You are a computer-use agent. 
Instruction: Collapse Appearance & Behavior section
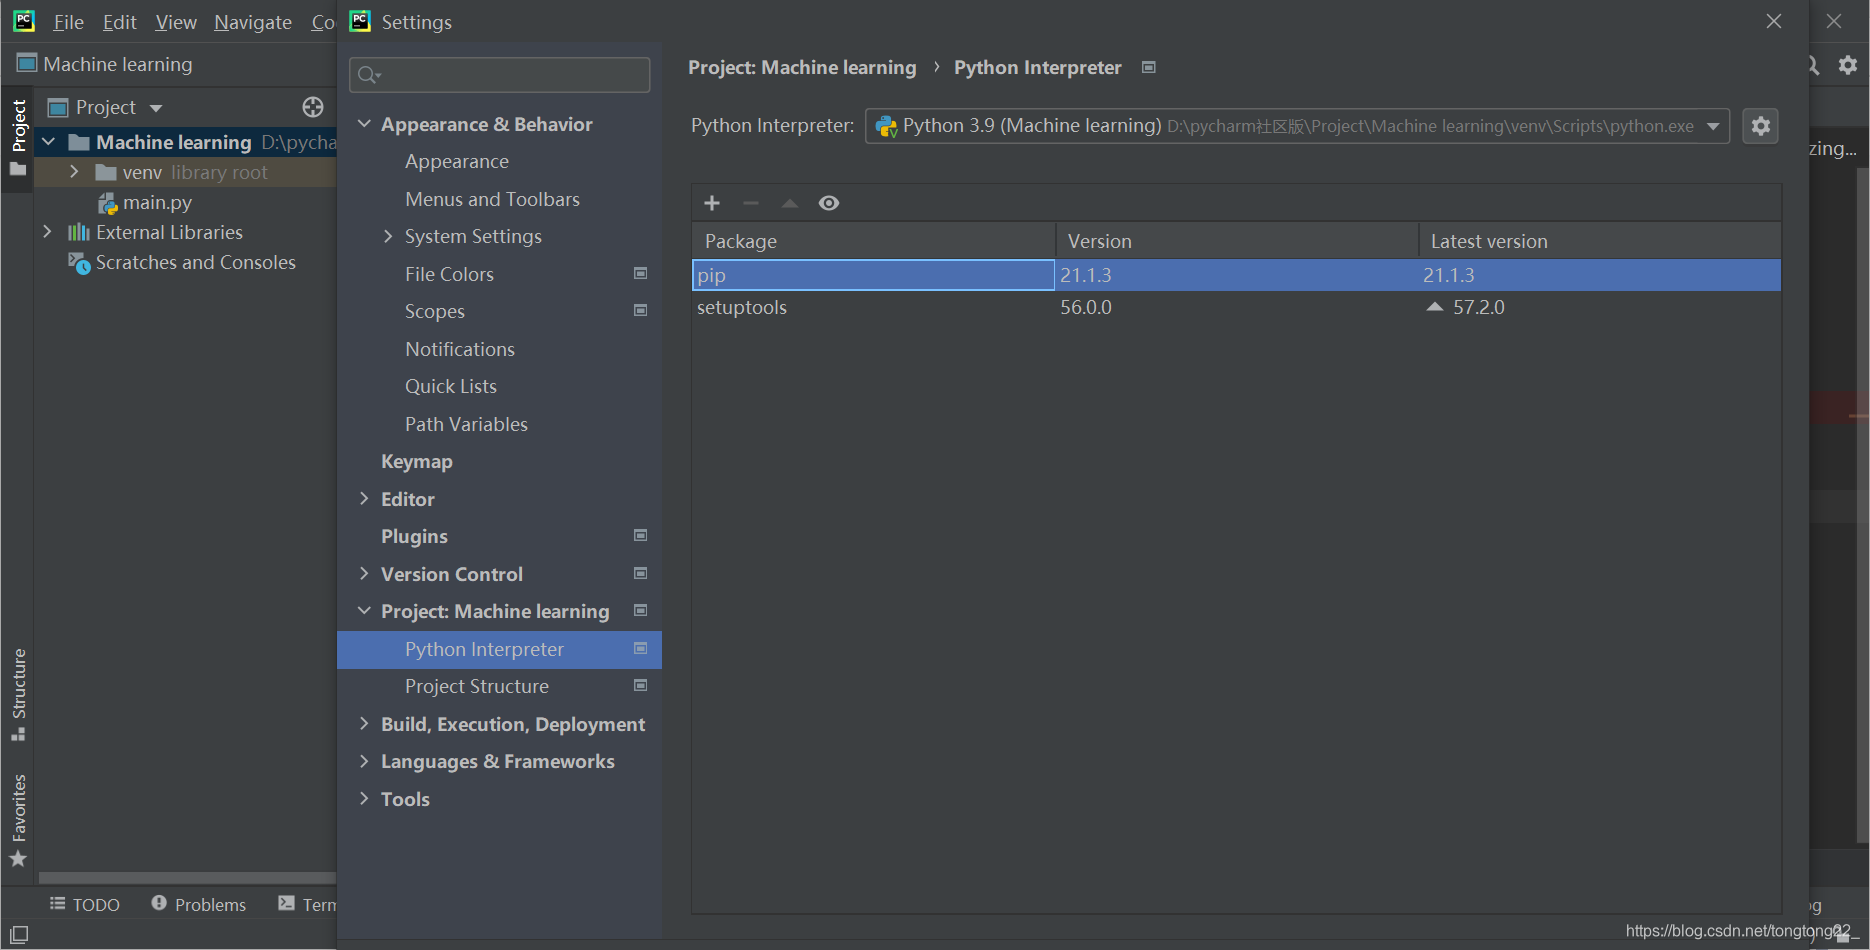[364, 124]
